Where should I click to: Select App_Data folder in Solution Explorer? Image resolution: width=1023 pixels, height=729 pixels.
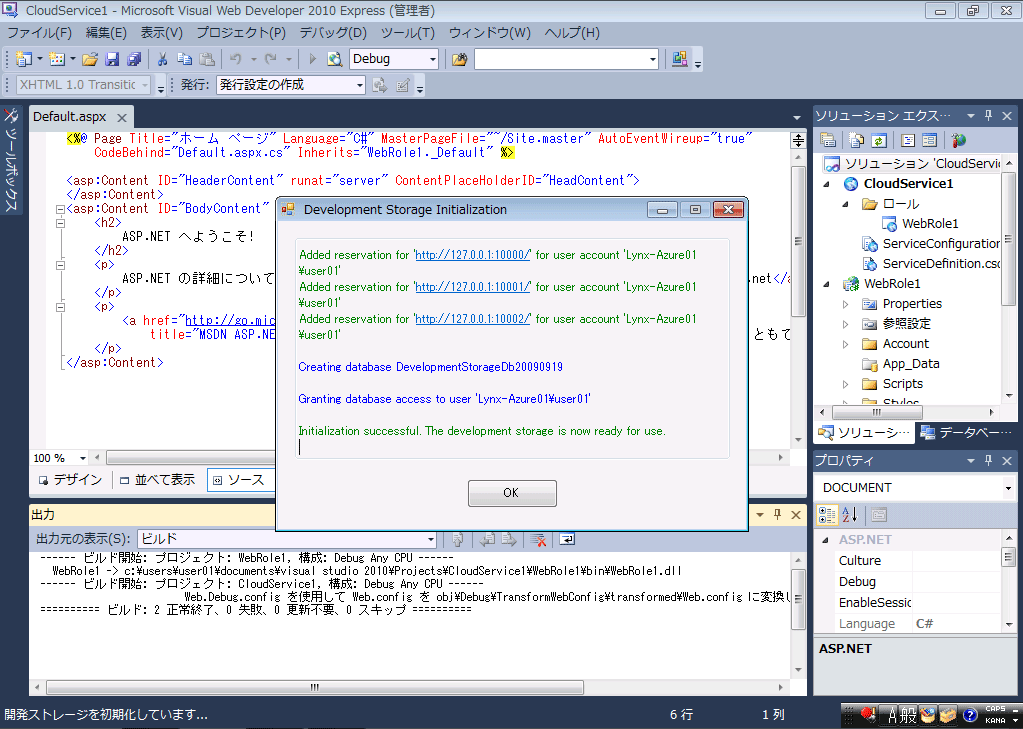click(x=911, y=364)
